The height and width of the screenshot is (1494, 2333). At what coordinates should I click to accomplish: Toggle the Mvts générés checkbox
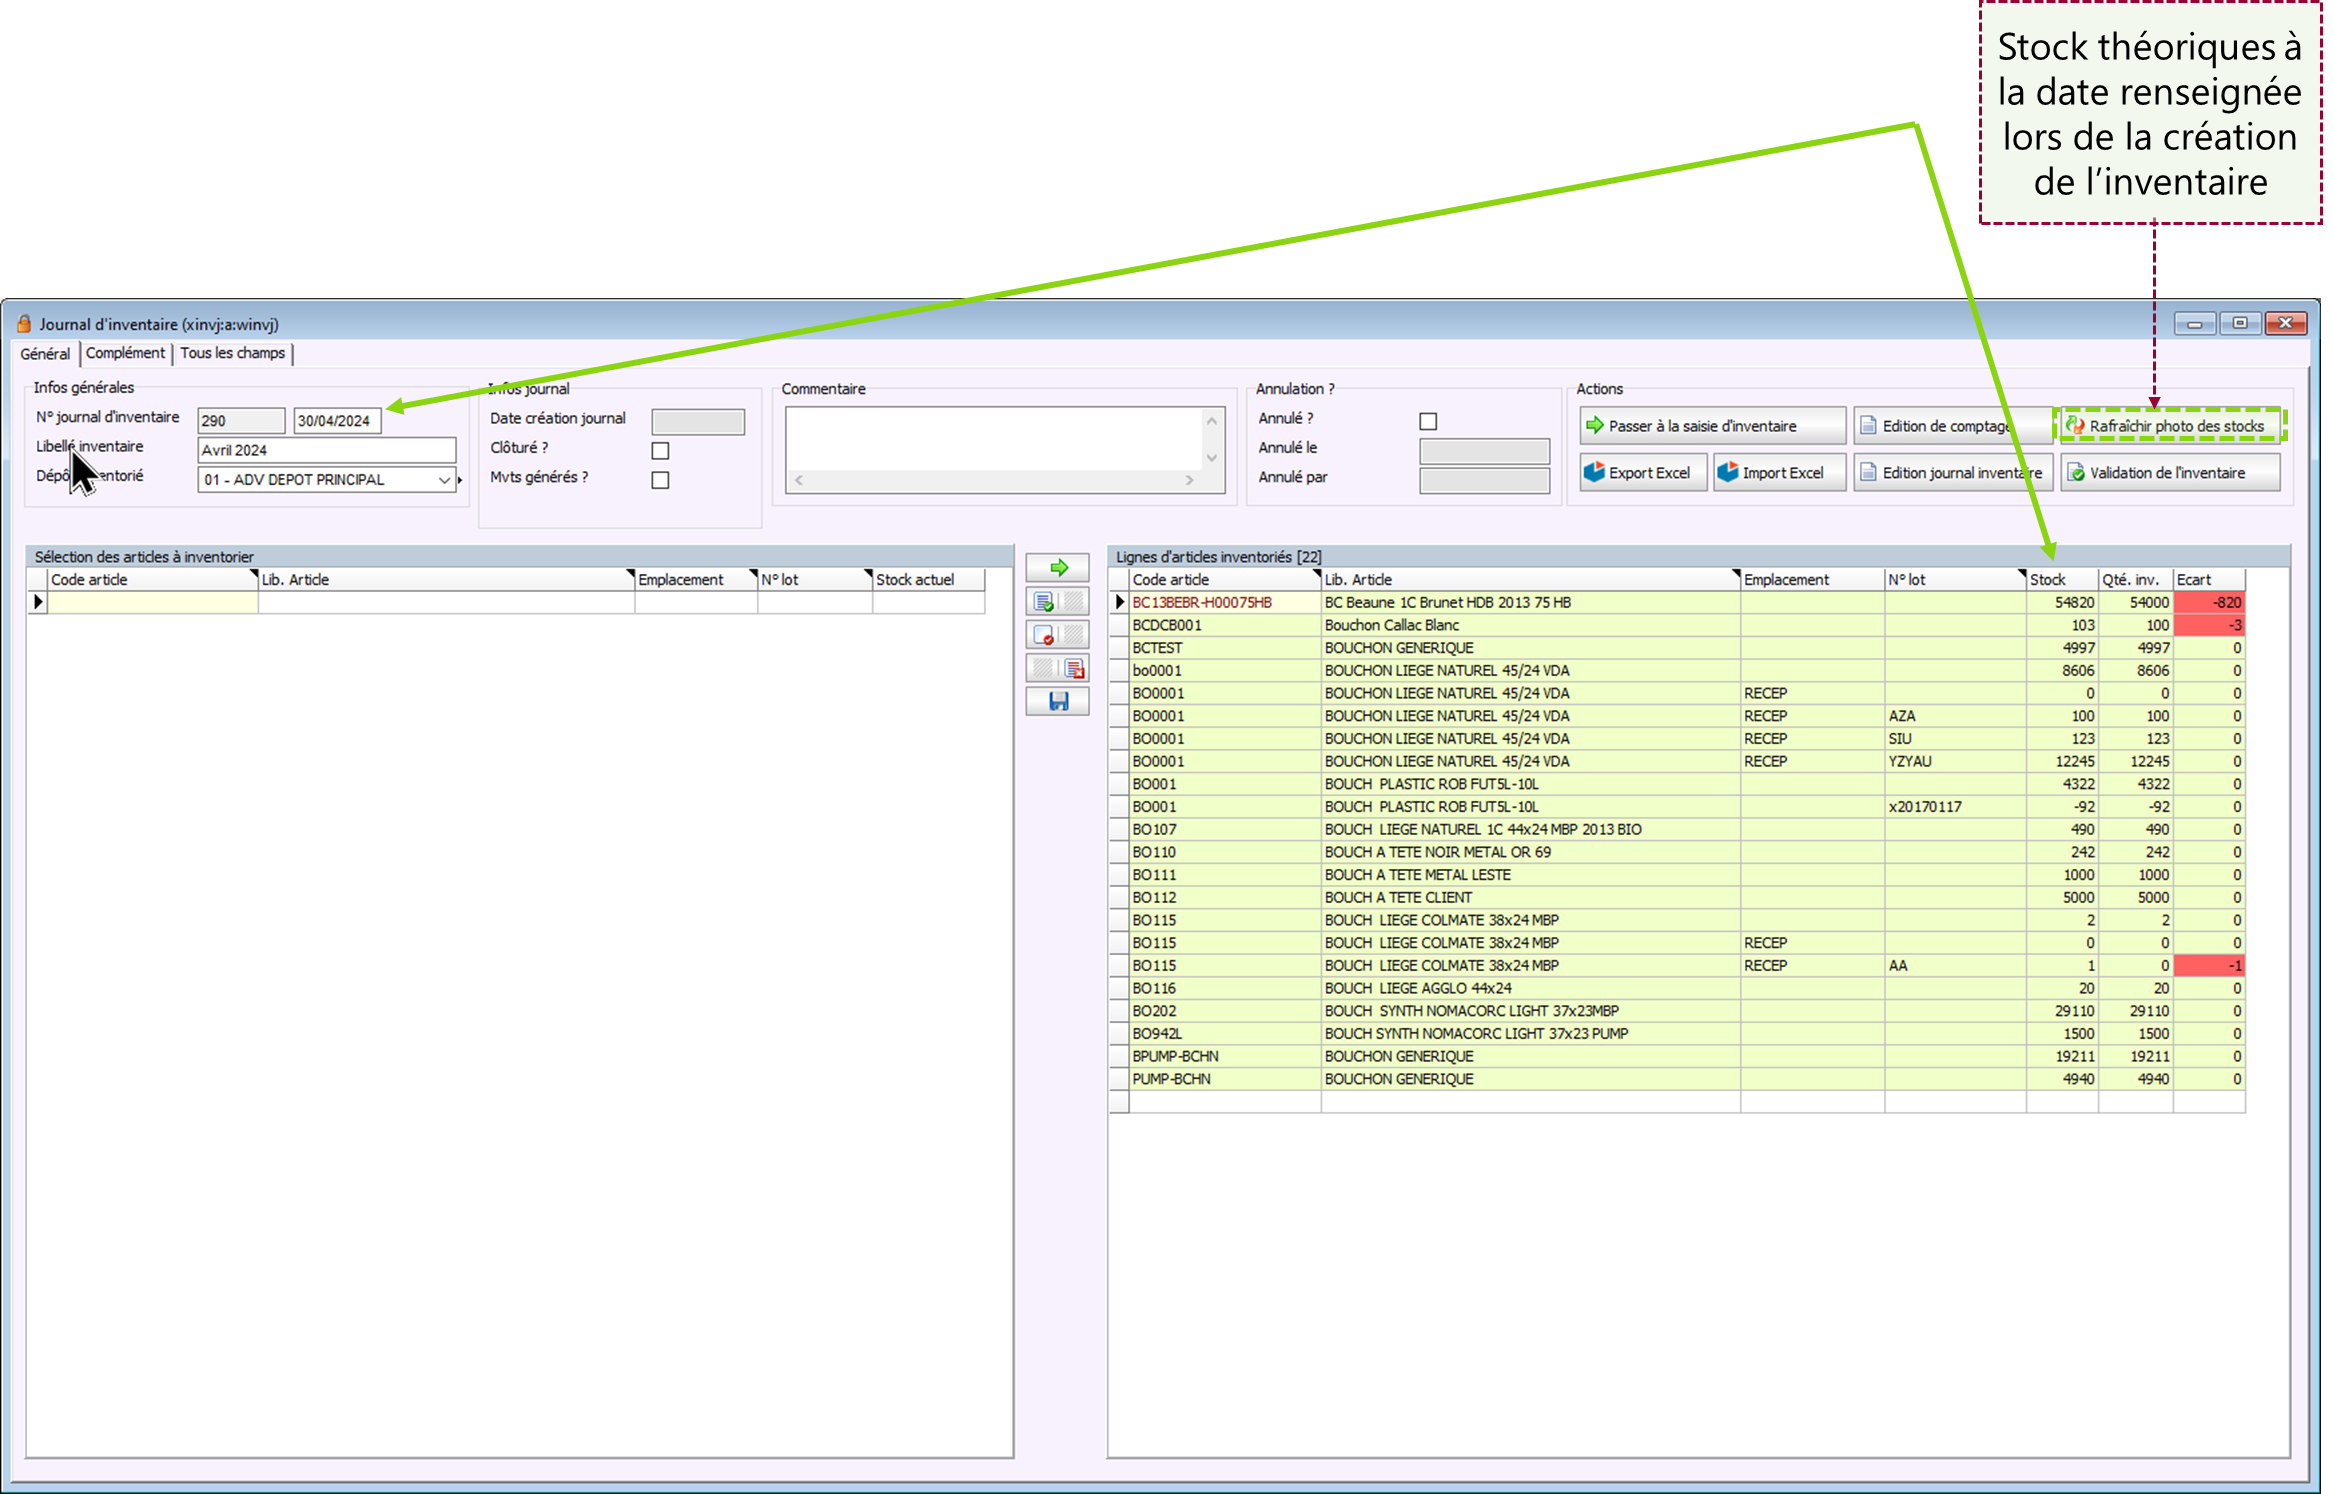[x=660, y=480]
